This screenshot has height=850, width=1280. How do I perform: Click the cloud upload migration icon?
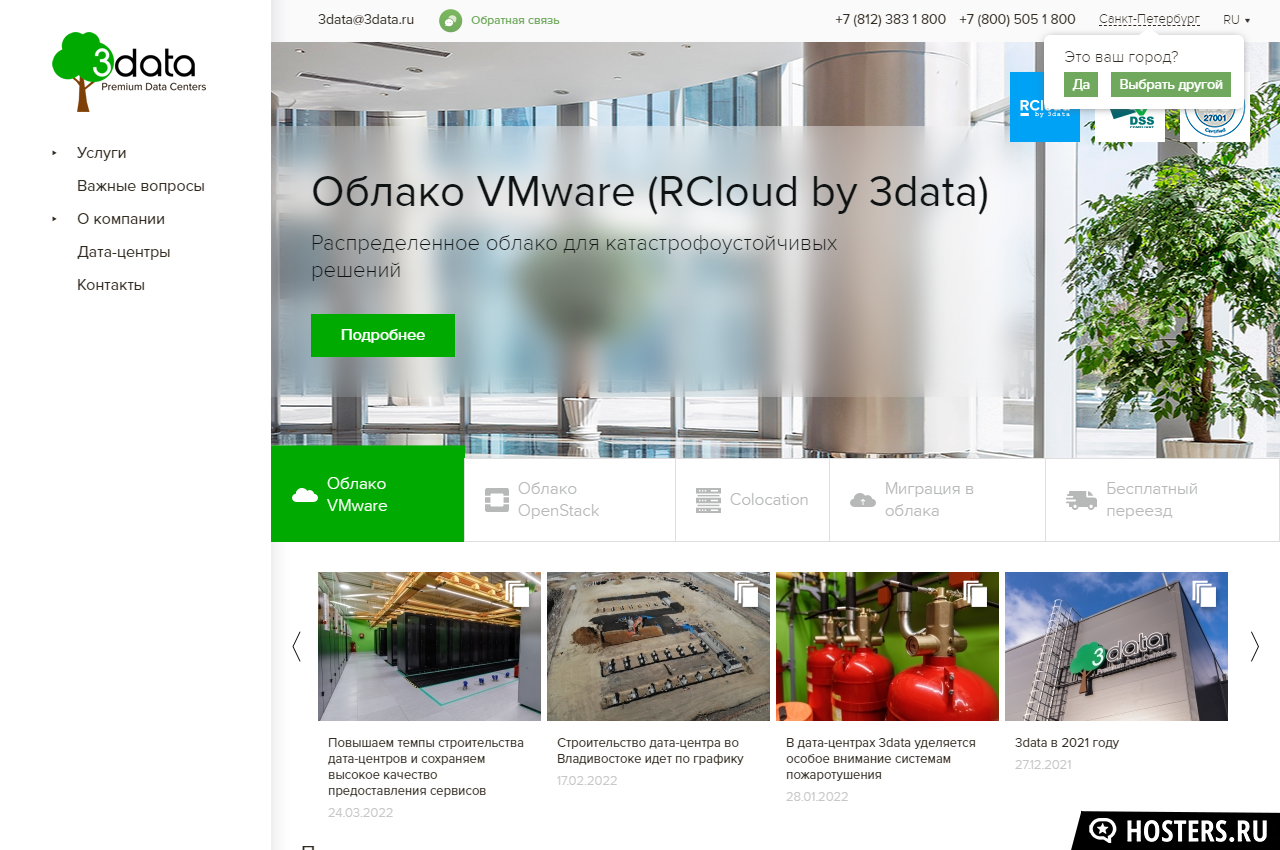[863, 499]
